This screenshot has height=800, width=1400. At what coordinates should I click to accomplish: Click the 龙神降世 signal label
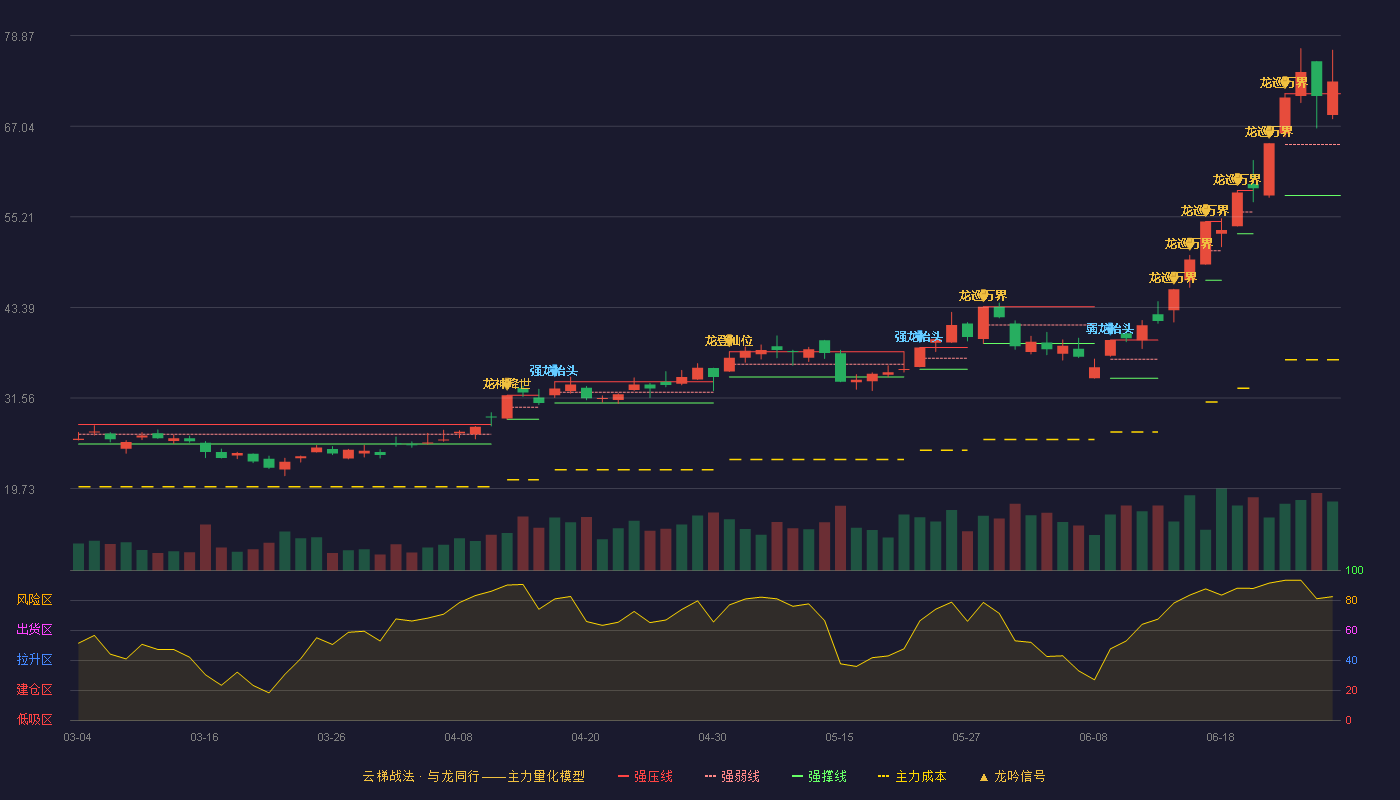[507, 384]
